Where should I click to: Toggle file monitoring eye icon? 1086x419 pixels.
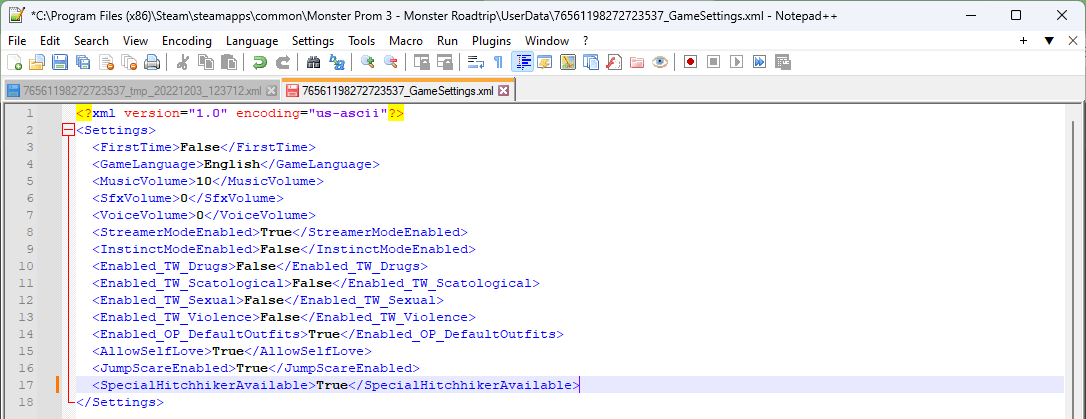click(x=660, y=63)
